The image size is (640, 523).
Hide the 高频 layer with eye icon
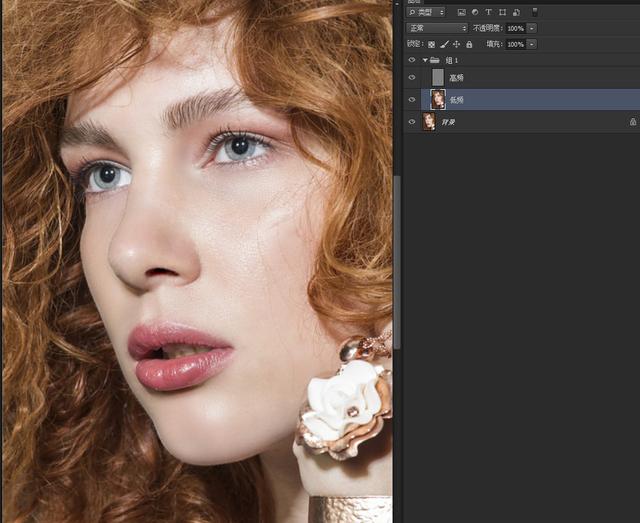pyautogui.click(x=412, y=77)
